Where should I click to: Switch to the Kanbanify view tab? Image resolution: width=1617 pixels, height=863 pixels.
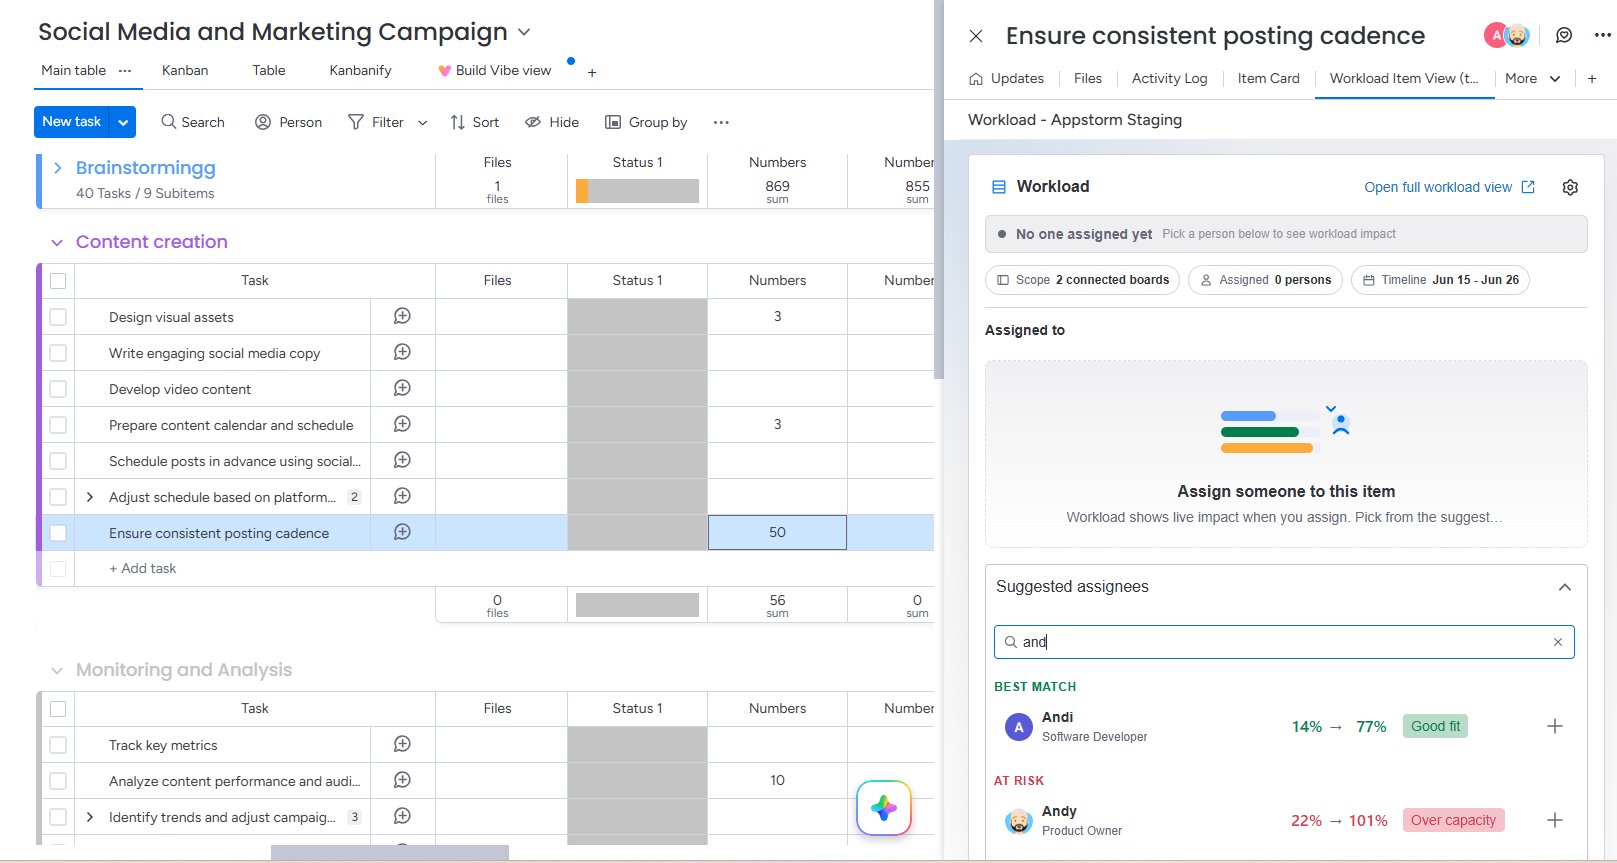[360, 70]
